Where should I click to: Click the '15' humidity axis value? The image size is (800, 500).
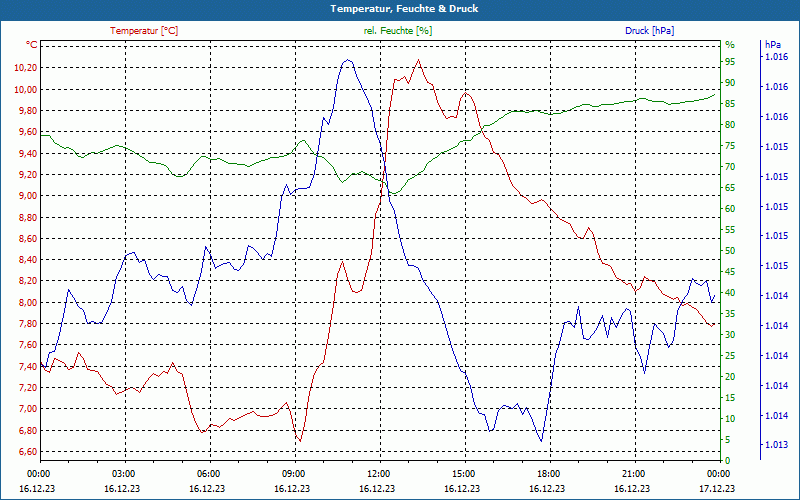(730, 397)
